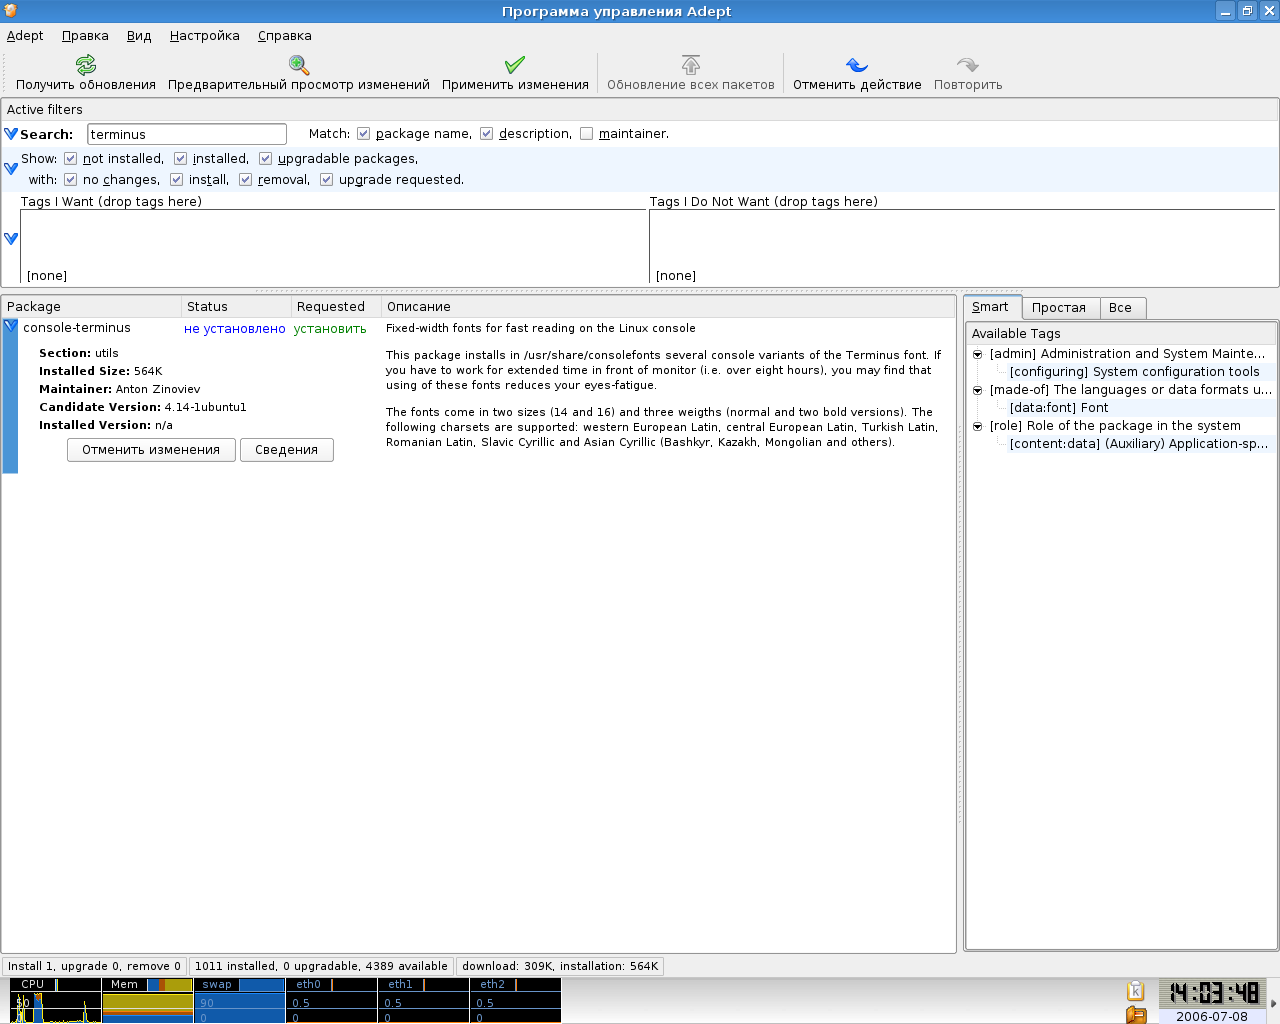Screen dimensions: 1280x1024
Task: Click the Status column header
Action: pyautogui.click(x=236, y=307)
